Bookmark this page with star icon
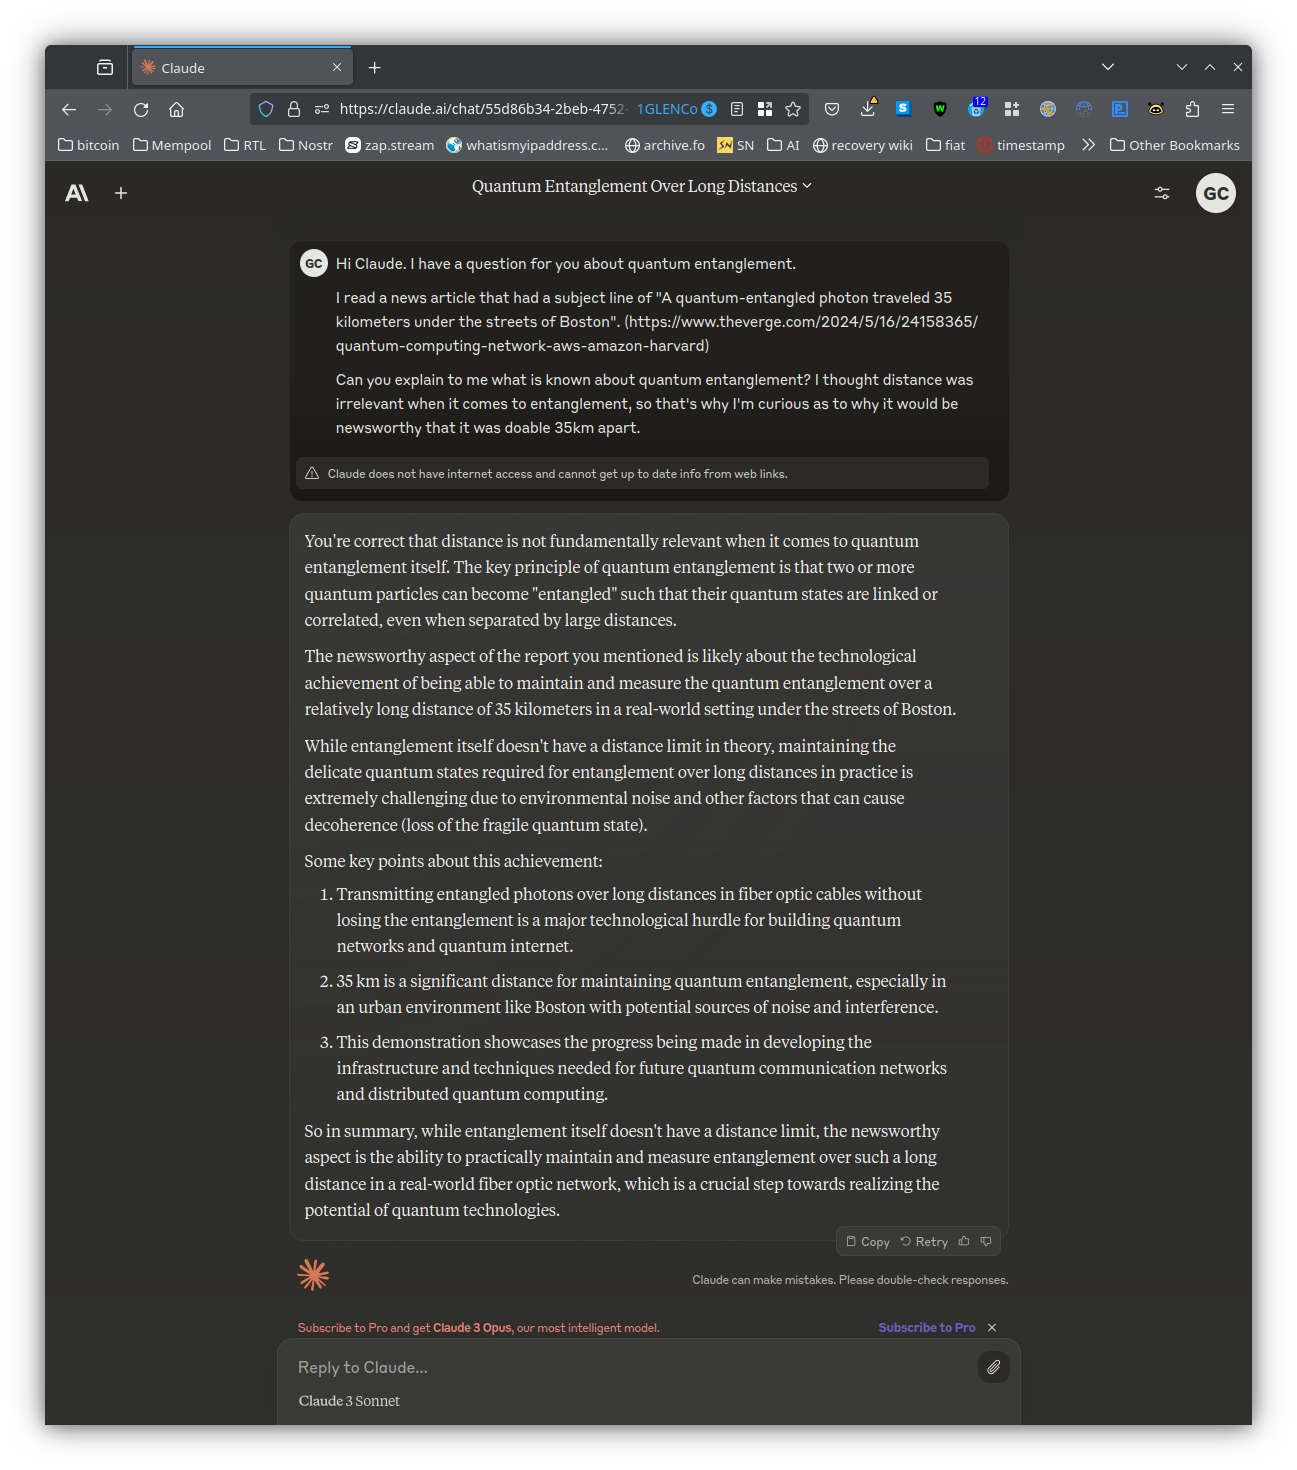Image resolution: width=1297 pixels, height=1470 pixels. pyautogui.click(x=793, y=109)
